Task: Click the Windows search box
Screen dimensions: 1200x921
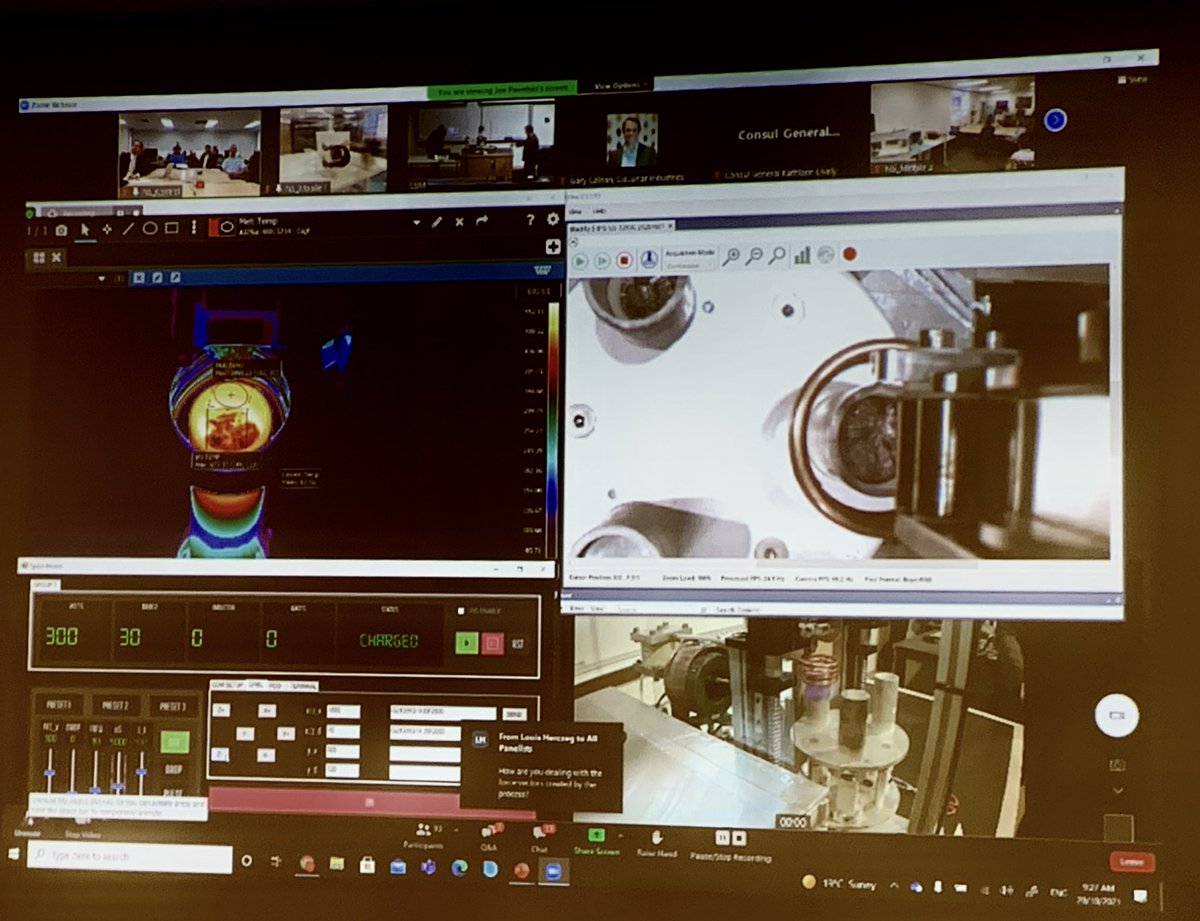Action: pos(129,857)
